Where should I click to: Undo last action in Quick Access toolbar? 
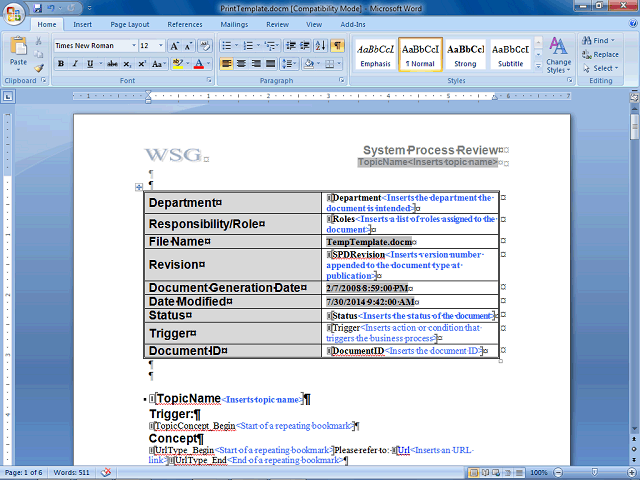click(x=51, y=8)
